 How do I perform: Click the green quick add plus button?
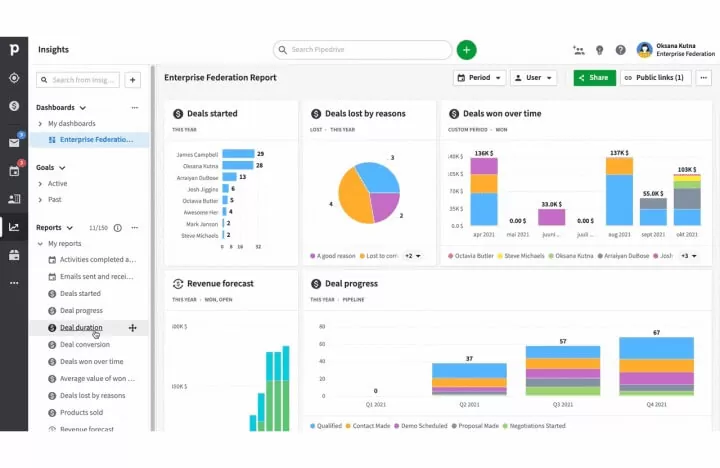467,50
